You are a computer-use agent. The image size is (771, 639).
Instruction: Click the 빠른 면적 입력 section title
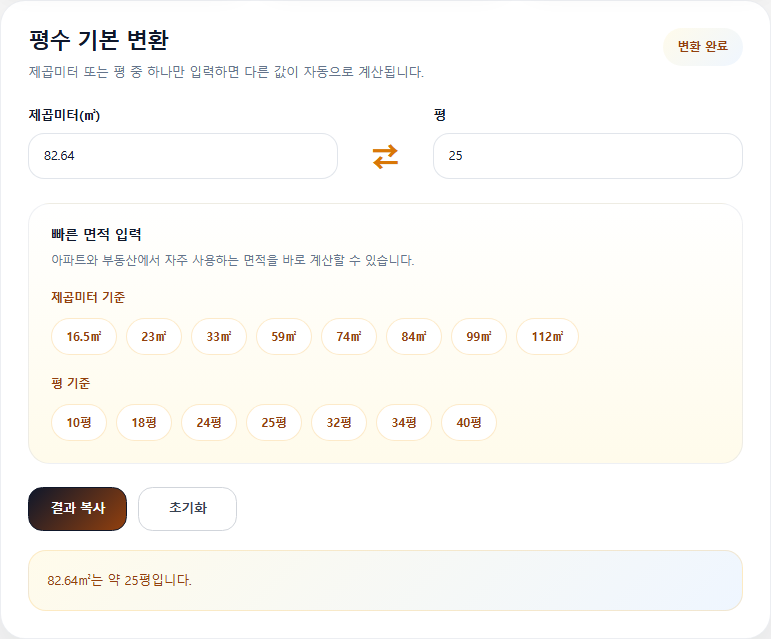pos(96,234)
